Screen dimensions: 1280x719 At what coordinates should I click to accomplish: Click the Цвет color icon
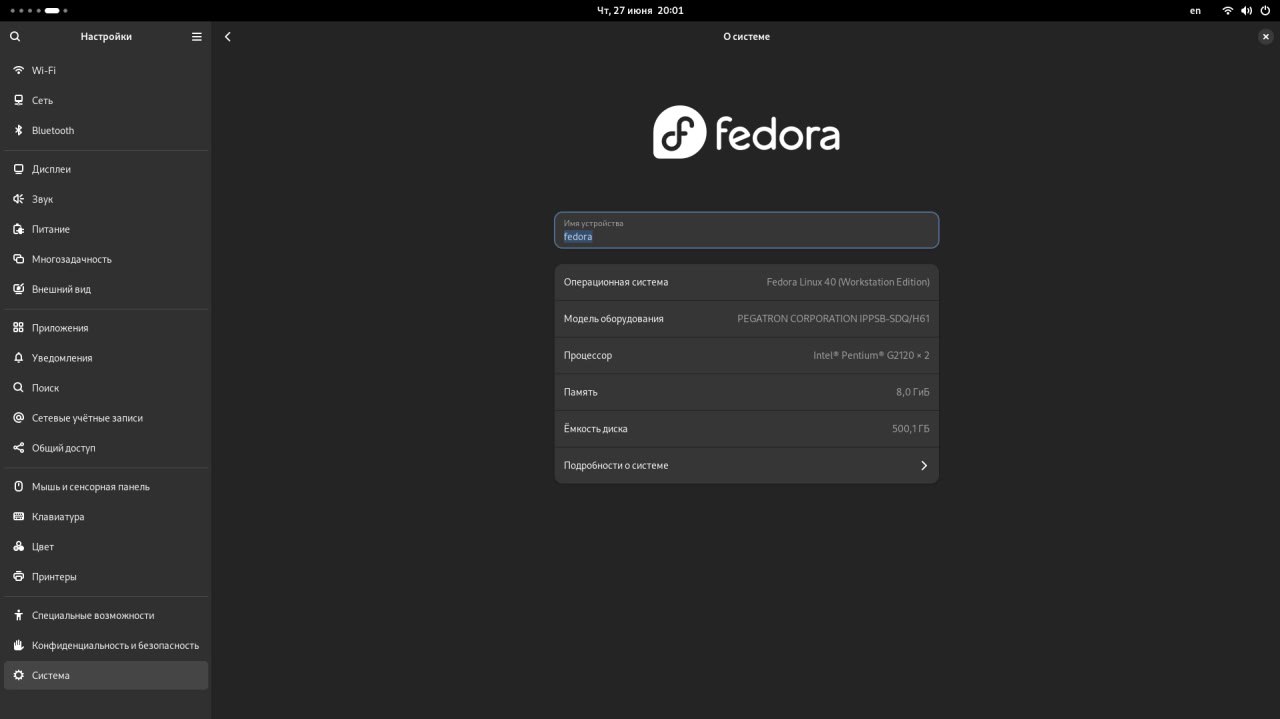pos(18,547)
